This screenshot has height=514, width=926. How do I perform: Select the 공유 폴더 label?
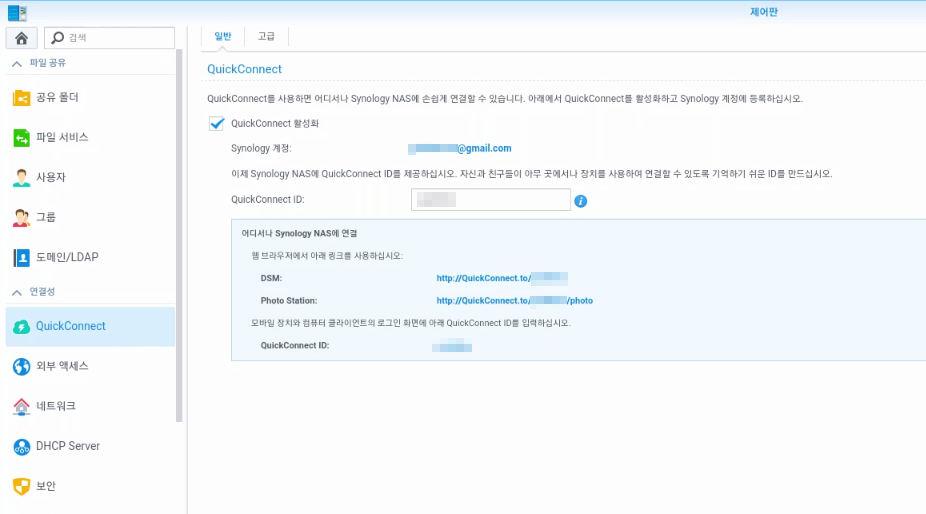pos(57,97)
